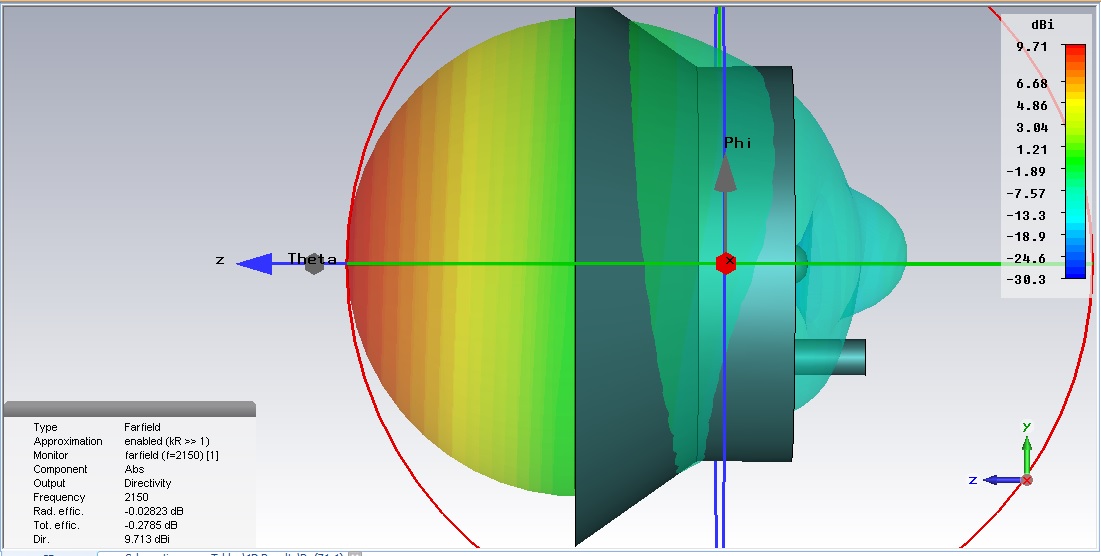Click the small blue z arrow in orientation gizmo
The height and width of the screenshot is (556, 1101).
[1002, 480]
